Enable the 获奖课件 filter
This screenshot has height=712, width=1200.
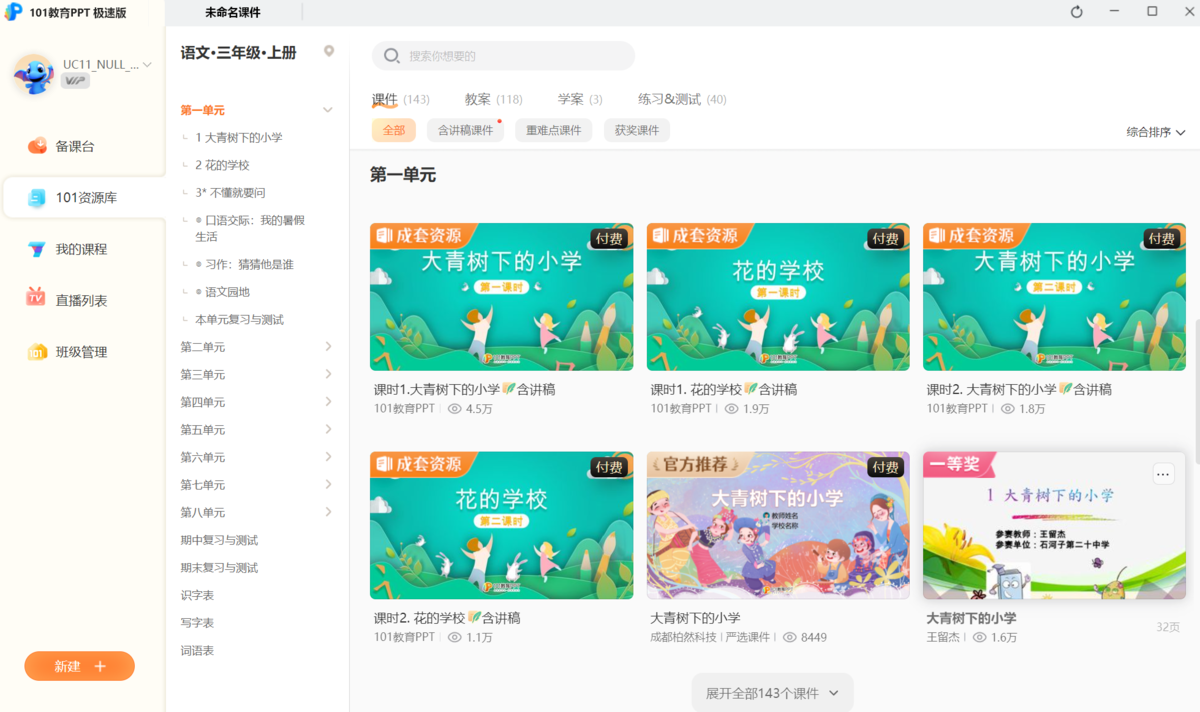coord(636,129)
